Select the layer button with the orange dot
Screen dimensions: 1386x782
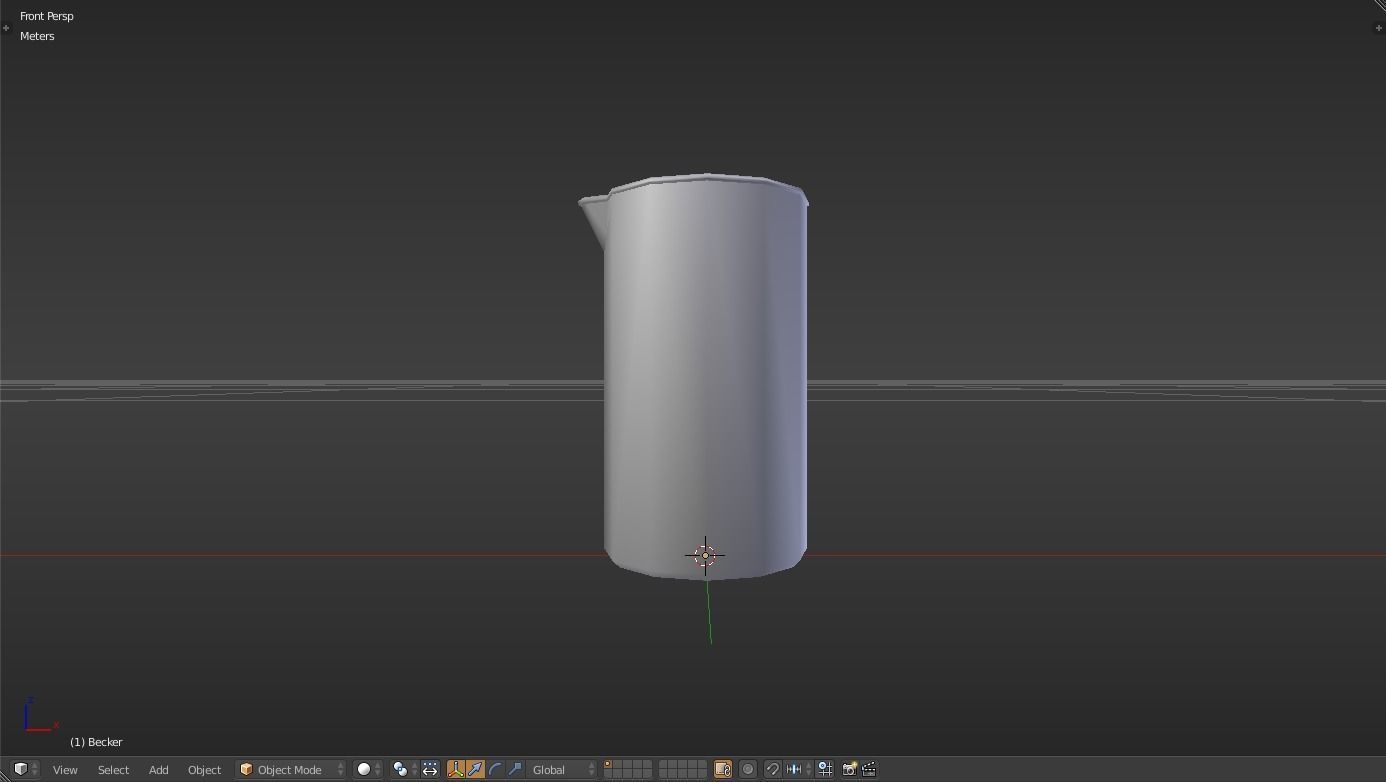(x=609, y=765)
